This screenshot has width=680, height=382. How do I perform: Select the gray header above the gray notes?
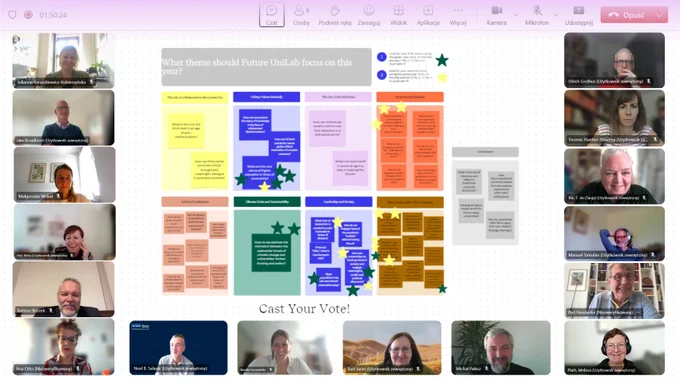485,152
